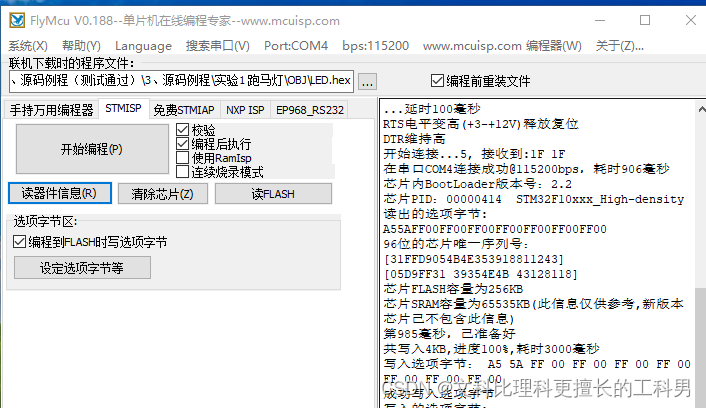Click the hex file path input field
This screenshot has width=706, height=408.
(181, 81)
